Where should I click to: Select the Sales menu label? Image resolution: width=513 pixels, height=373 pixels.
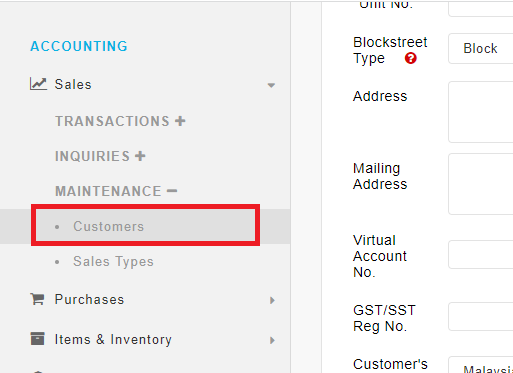point(73,84)
